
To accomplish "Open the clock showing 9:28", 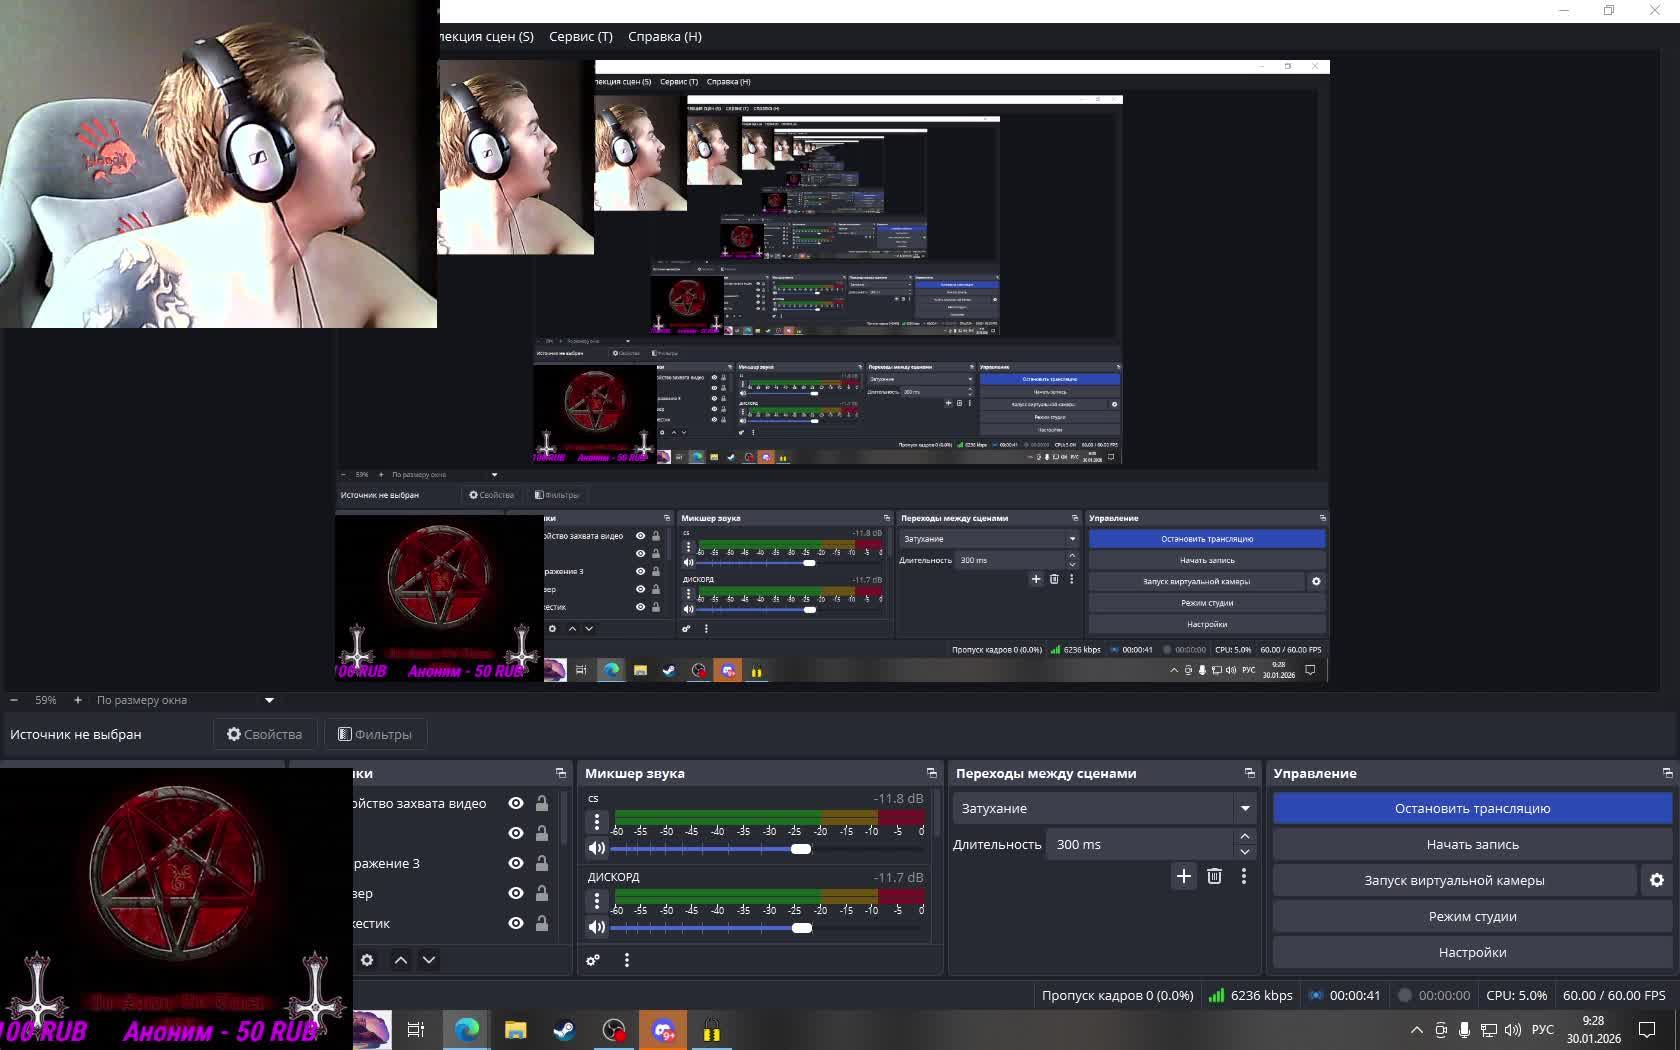I will point(1593,1030).
